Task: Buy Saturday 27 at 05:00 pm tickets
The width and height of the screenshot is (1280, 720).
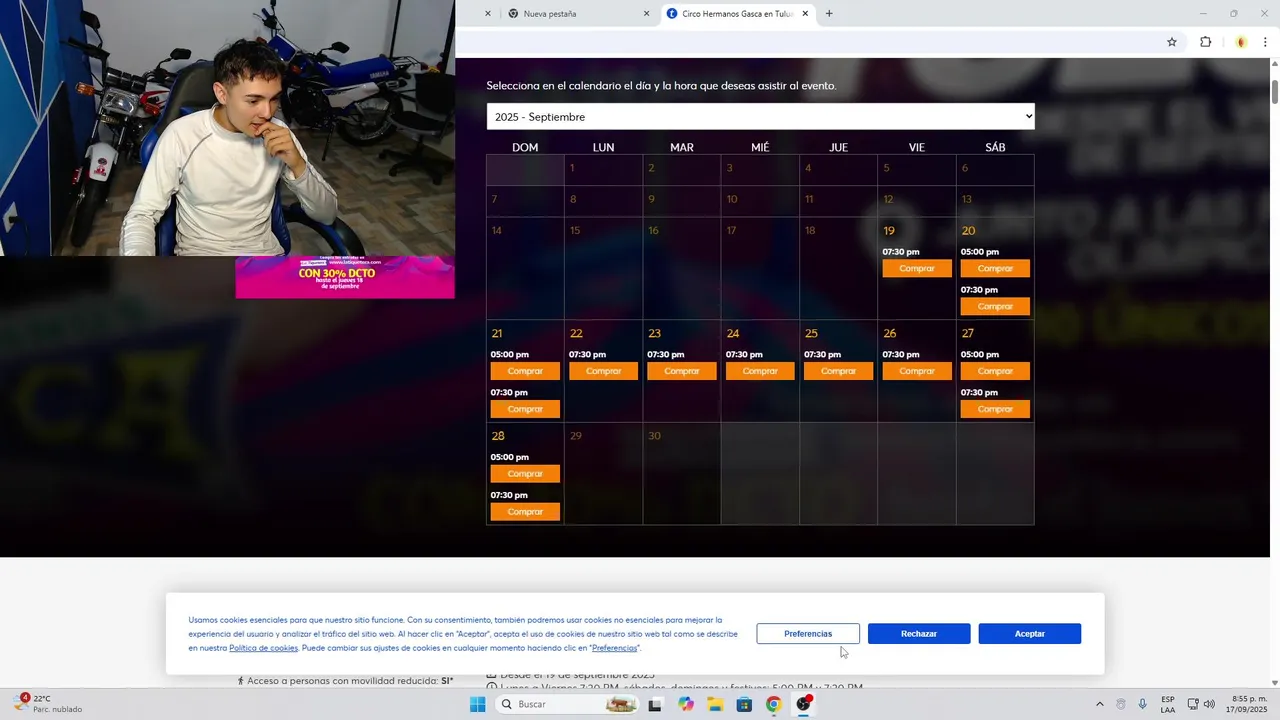Action: tap(995, 371)
